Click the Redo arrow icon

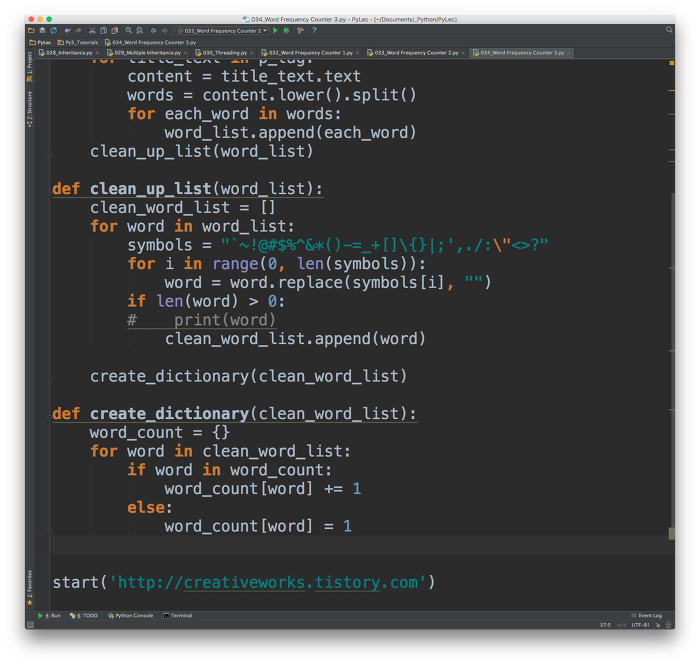coord(79,30)
